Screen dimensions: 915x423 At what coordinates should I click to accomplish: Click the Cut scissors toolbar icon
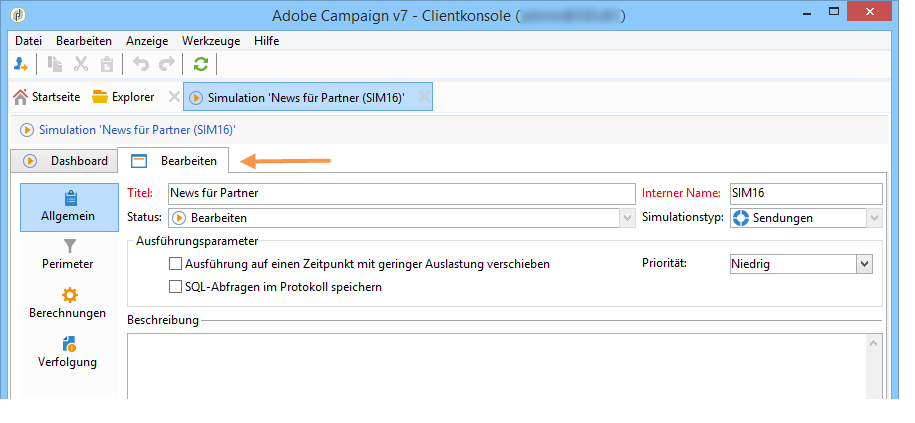(x=81, y=64)
